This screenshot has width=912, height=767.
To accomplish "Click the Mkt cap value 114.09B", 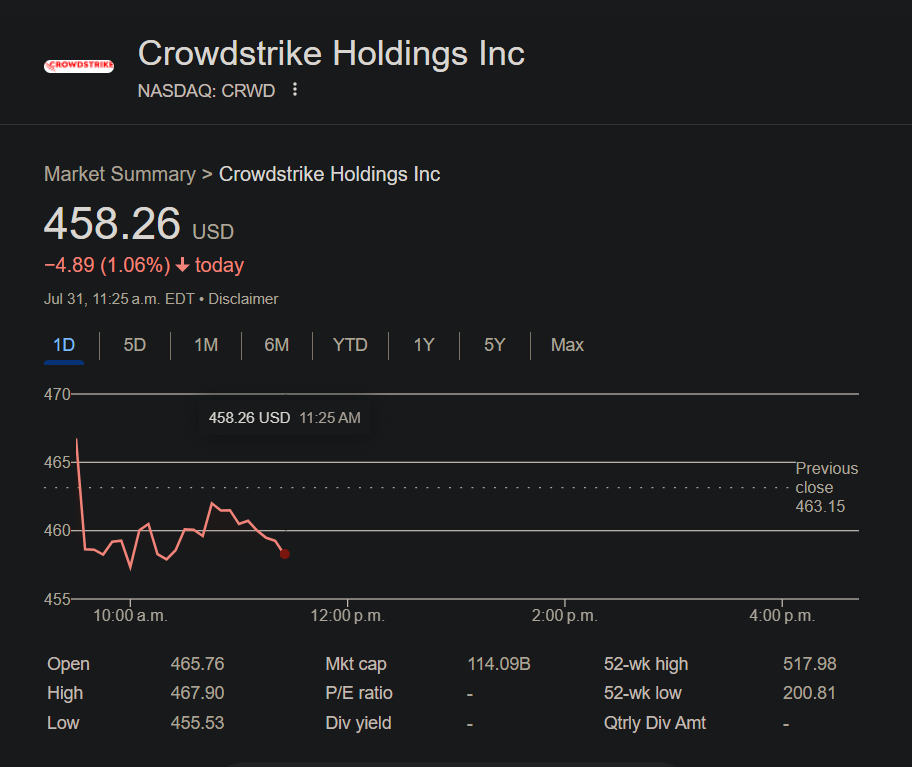I will point(499,664).
